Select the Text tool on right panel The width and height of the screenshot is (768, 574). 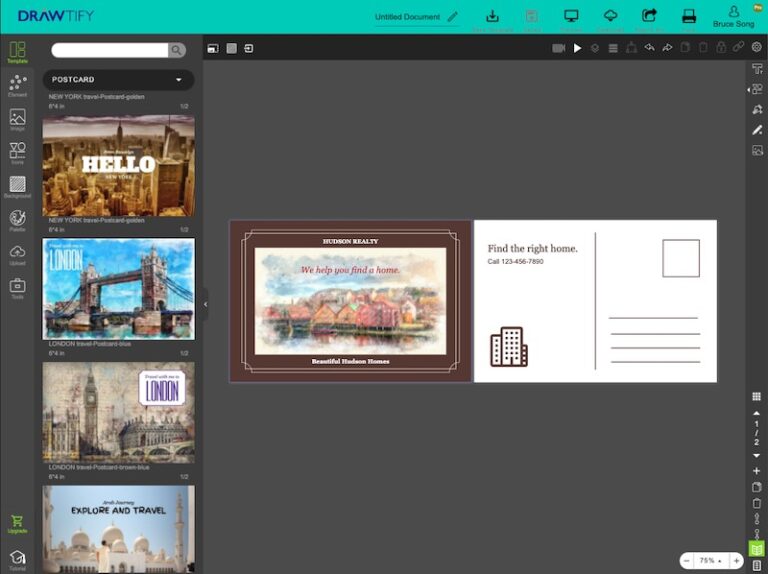[x=757, y=69]
